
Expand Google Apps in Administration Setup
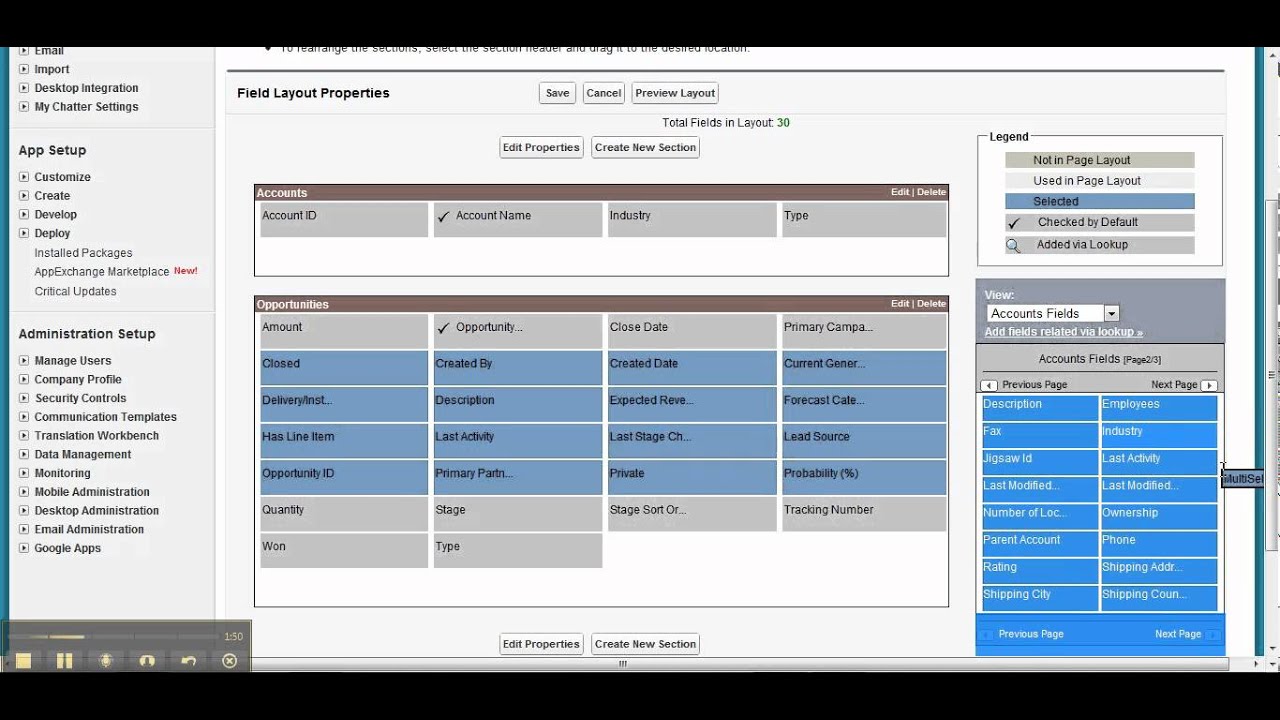point(24,548)
